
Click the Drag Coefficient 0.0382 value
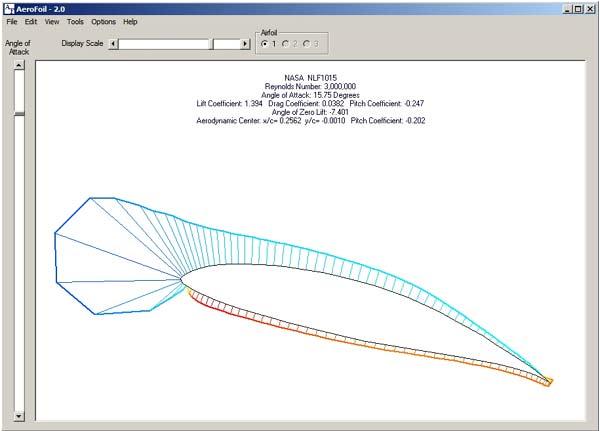pyautogui.click(x=306, y=103)
